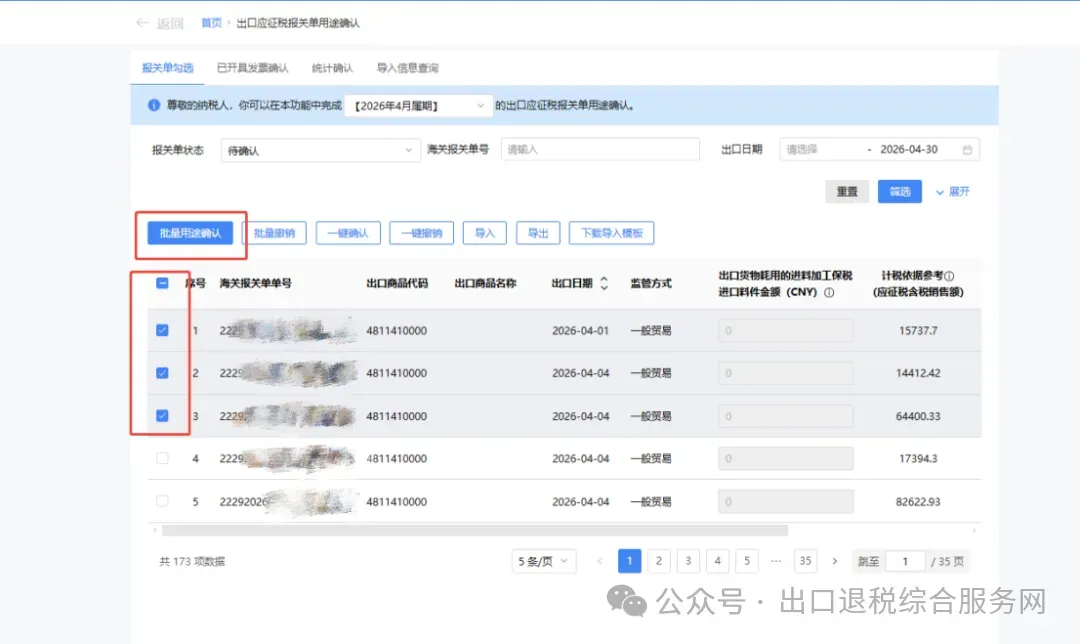Expand more filters with 展开
Image resolution: width=1080 pixels, height=644 pixels.
(x=953, y=191)
